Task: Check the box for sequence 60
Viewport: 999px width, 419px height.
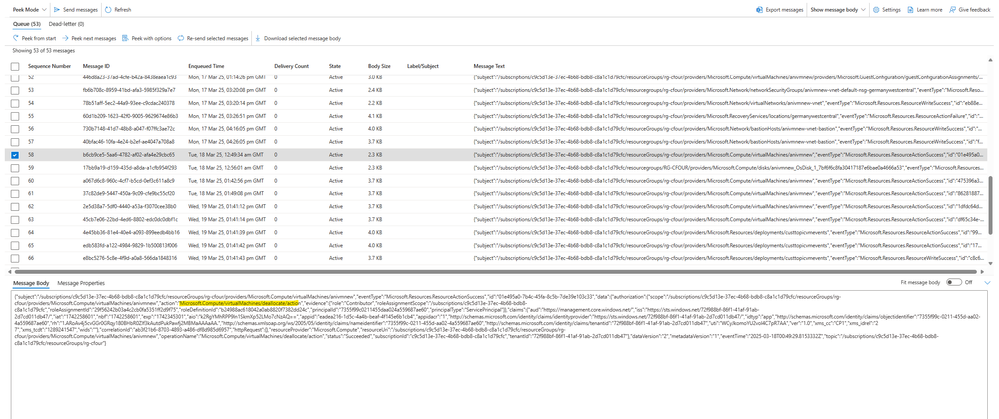Action: pos(15,180)
